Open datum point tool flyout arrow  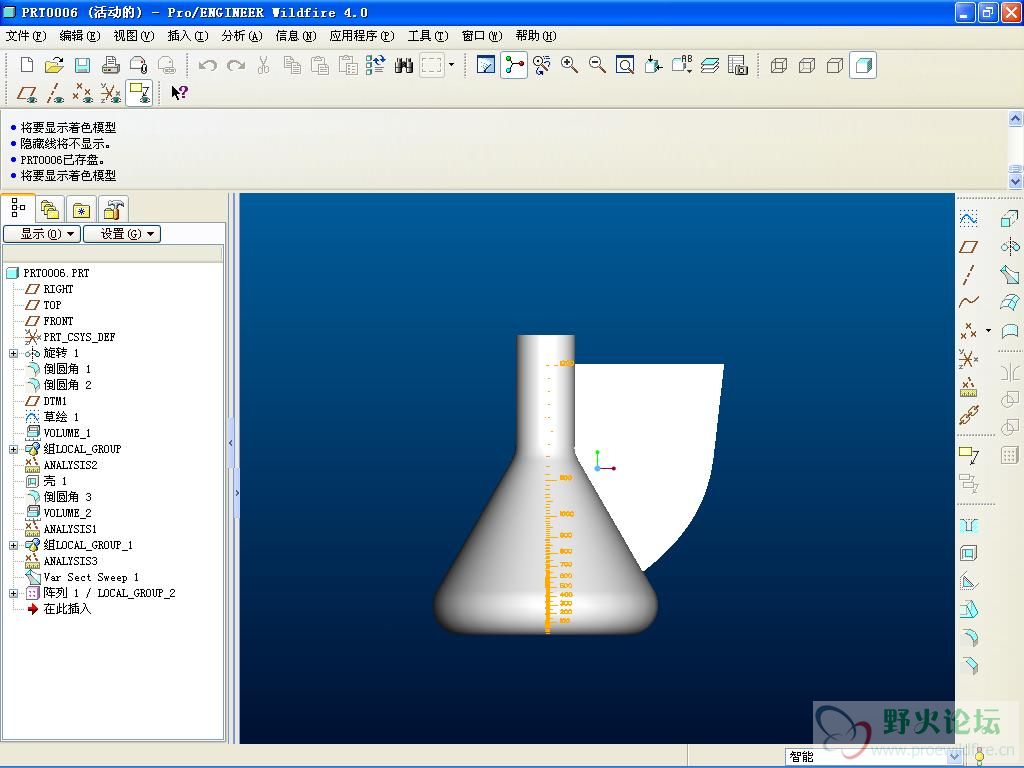[988, 330]
